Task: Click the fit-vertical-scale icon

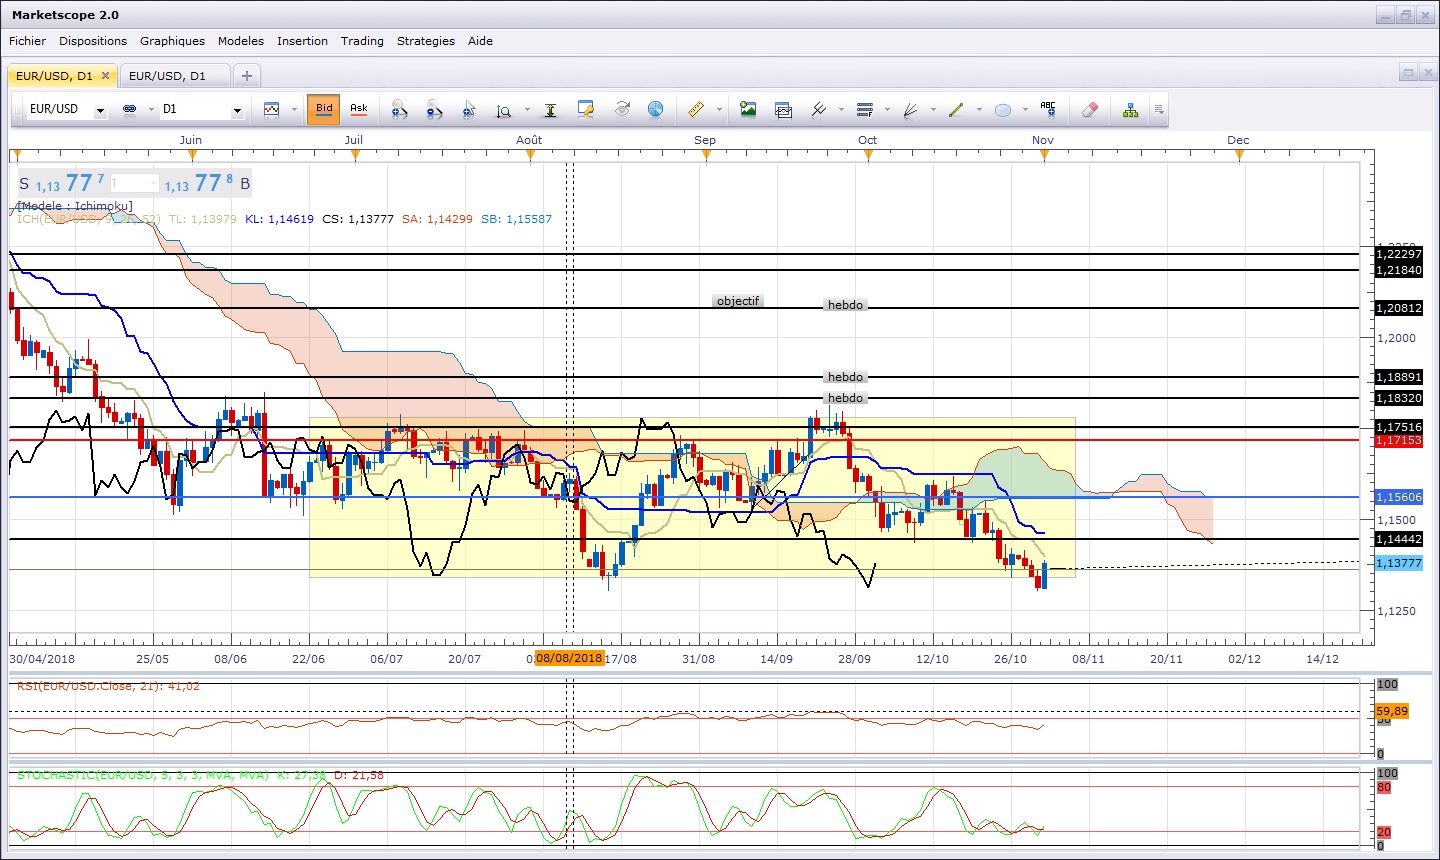Action: coord(550,110)
